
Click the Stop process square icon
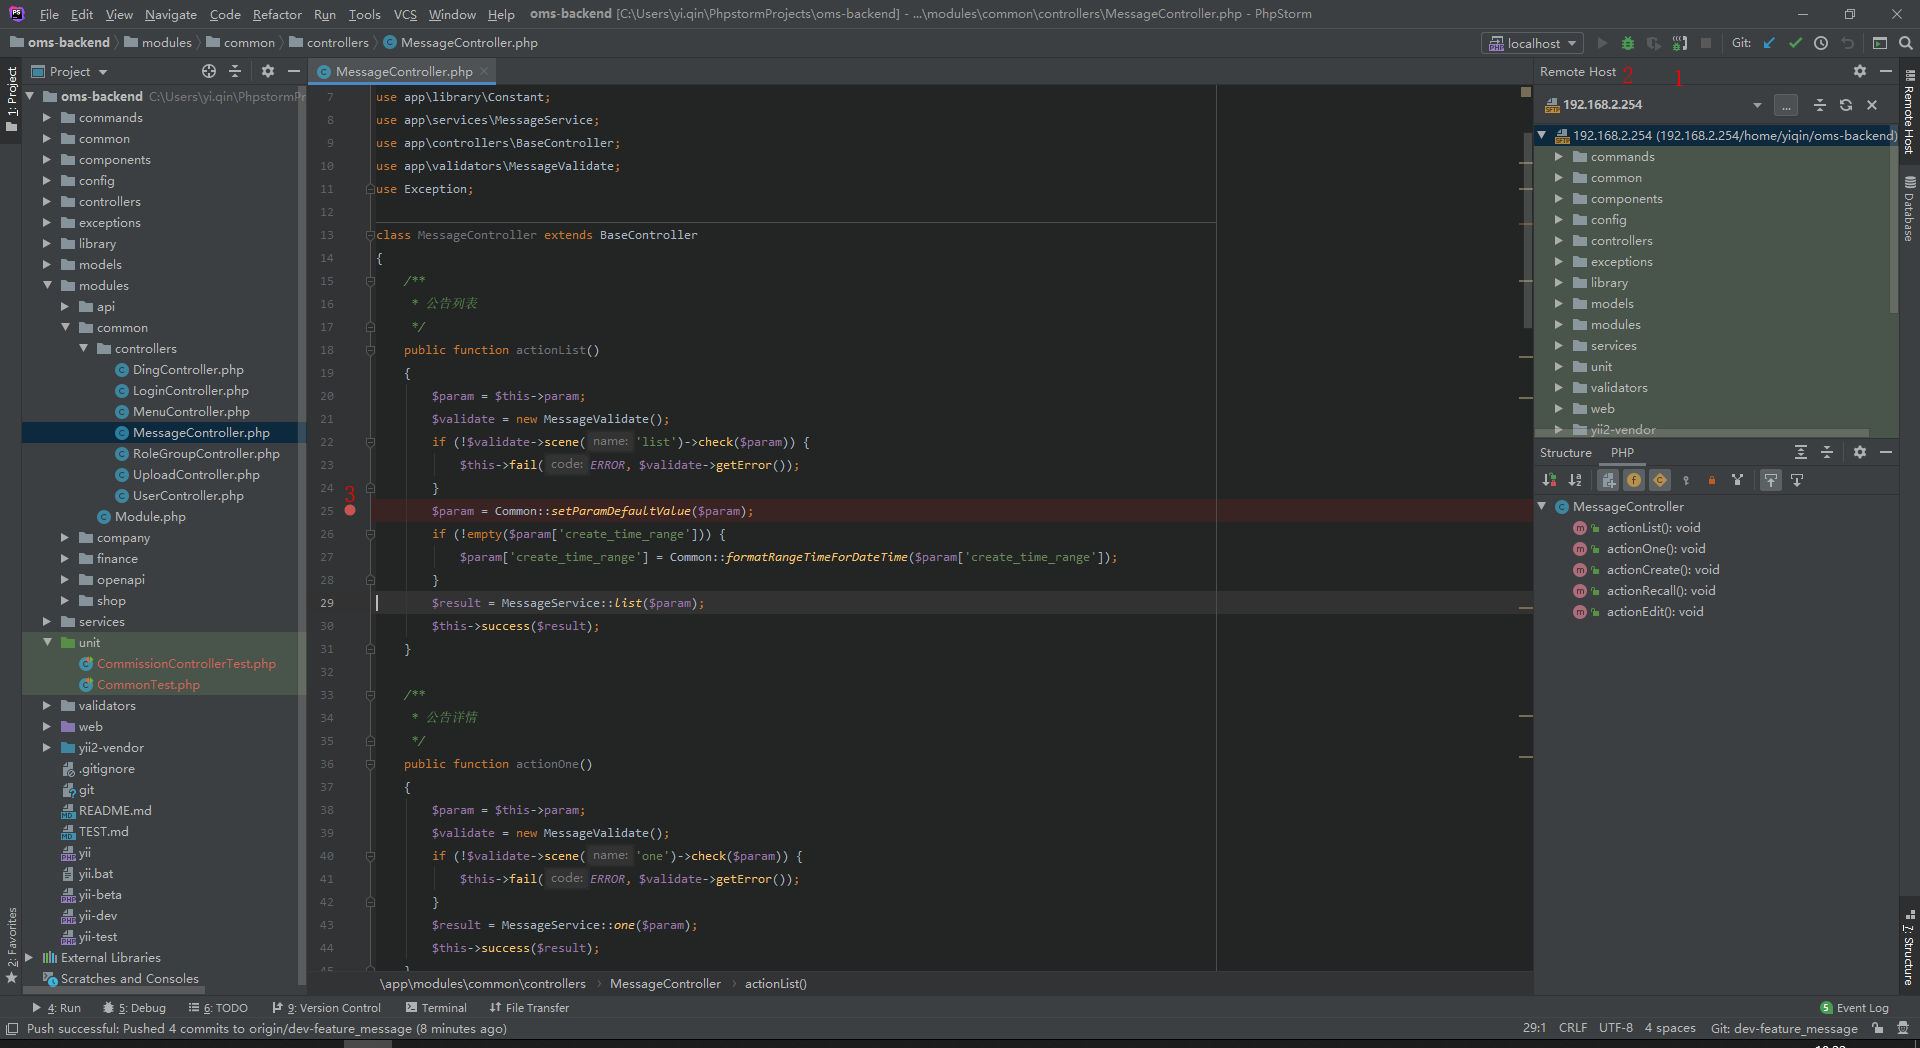click(x=1706, y=43)
